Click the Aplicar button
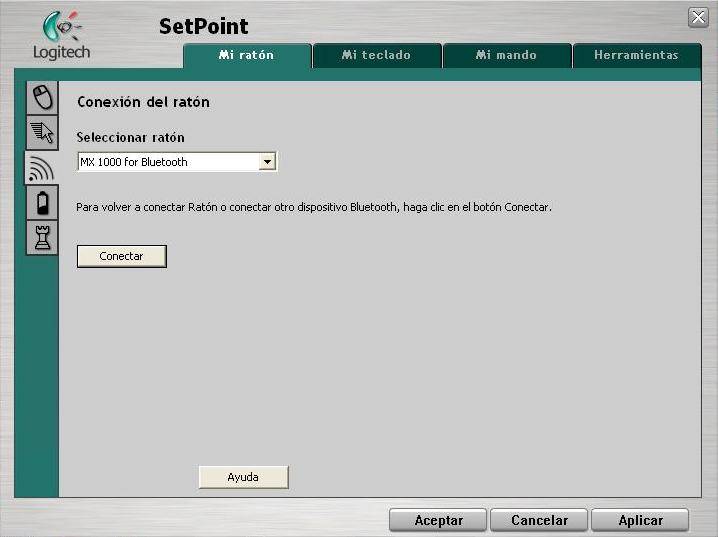718x537 pixels. pyautogui.click(x=640, y=520)
